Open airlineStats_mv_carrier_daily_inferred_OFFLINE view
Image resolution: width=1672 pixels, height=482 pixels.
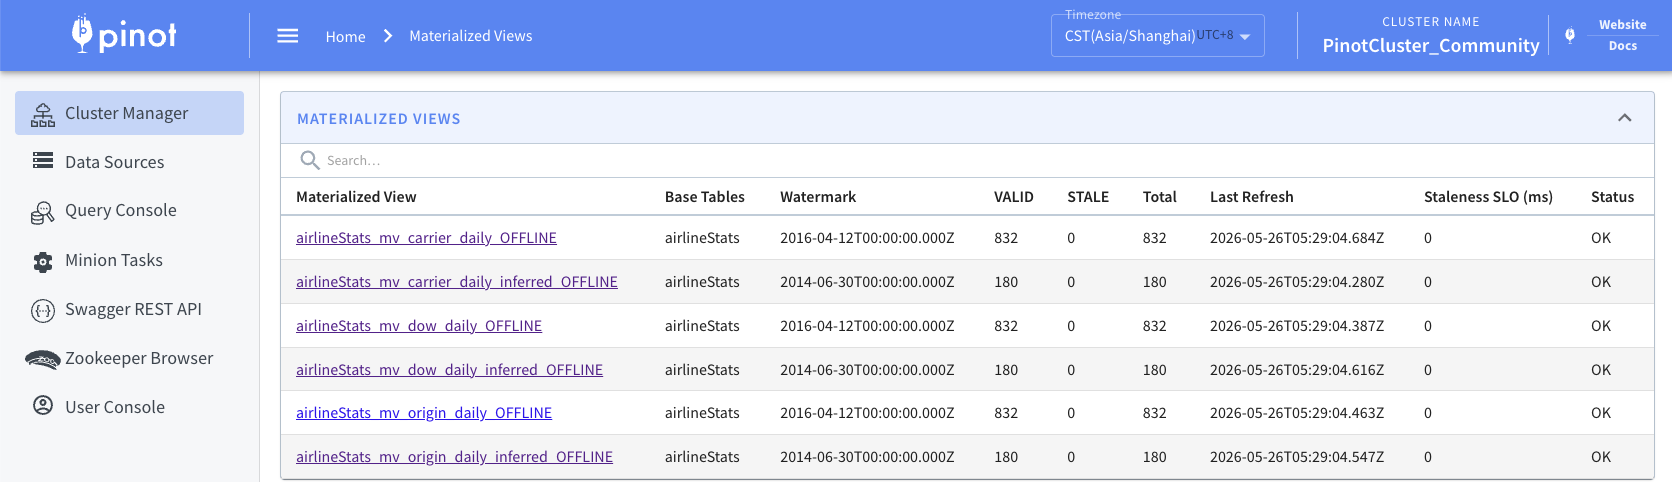457,282
